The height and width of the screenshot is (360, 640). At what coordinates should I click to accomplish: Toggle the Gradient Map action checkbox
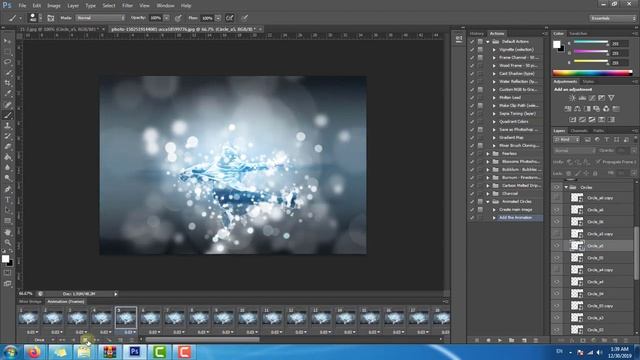click(x=472, y=138)
